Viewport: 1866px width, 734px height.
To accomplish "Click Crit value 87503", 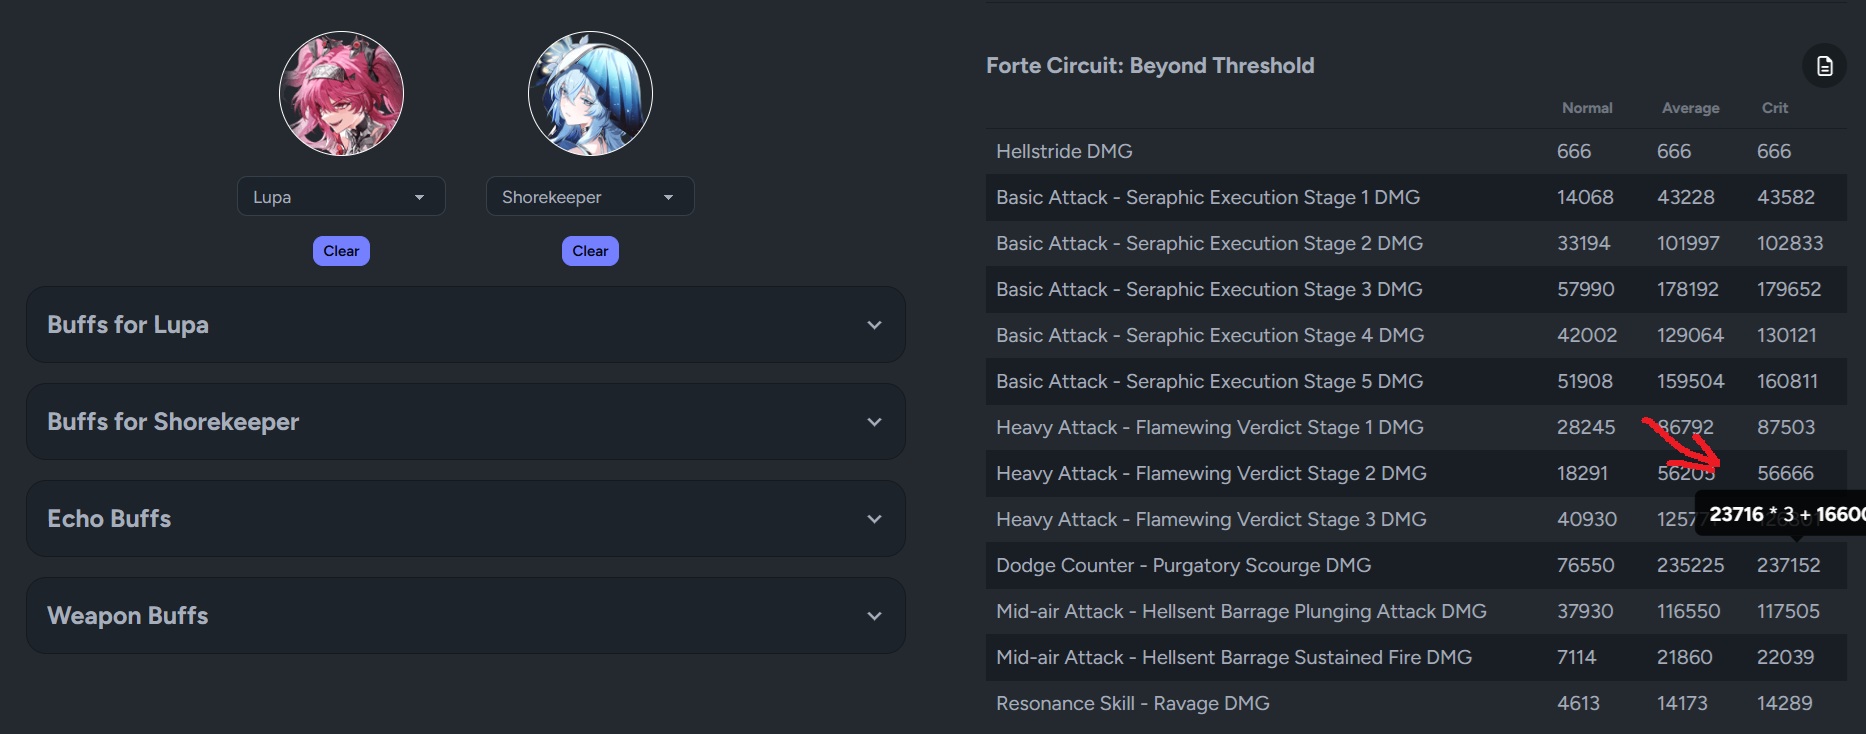I will tap(1786, 427).
